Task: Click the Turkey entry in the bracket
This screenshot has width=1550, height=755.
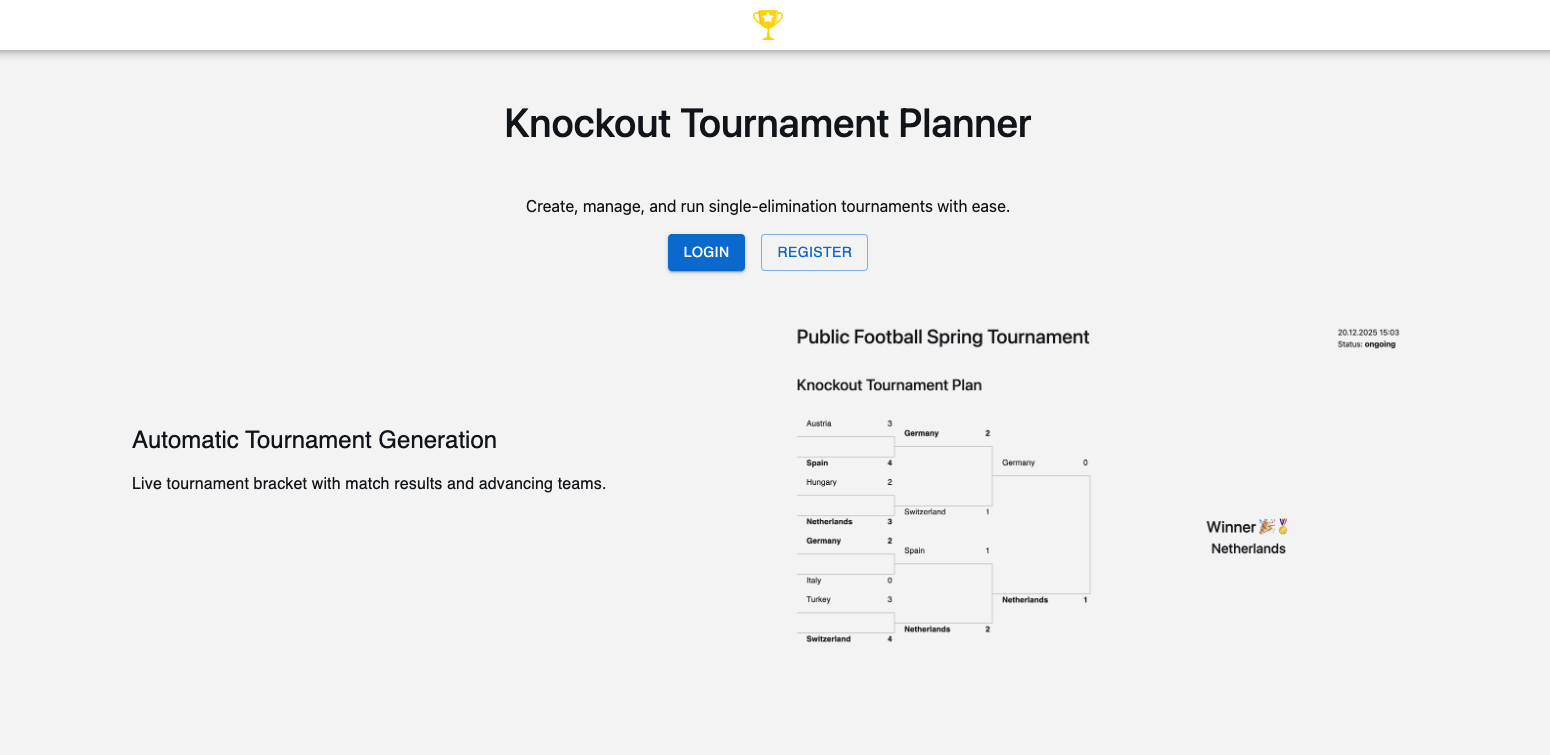Action: pyautogui.click(x=818, y=599)
